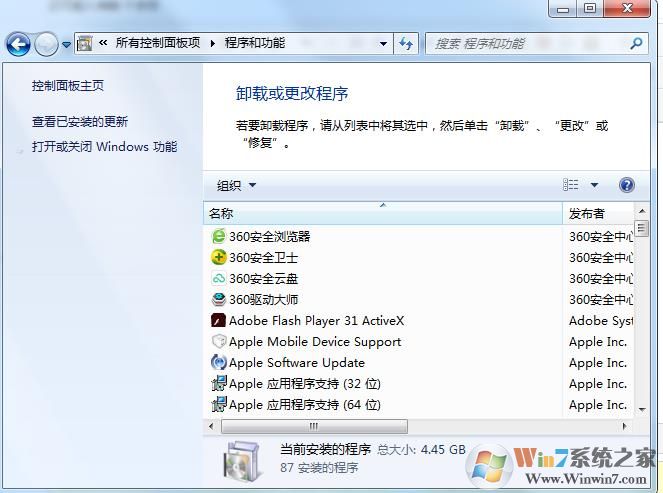Viewport: 663px width, 493px height.
Task: Expand the arrow after 所有控制面板项
Action: point(212,43)
